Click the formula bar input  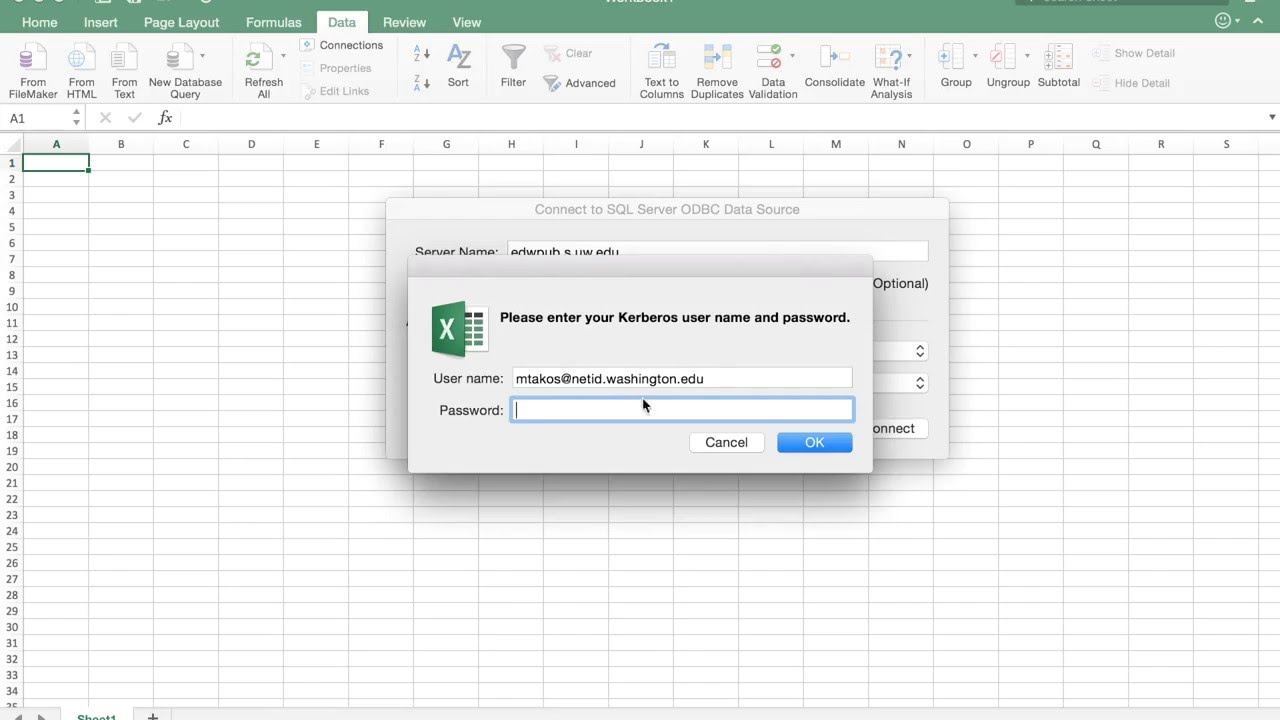tap(720, 118)
